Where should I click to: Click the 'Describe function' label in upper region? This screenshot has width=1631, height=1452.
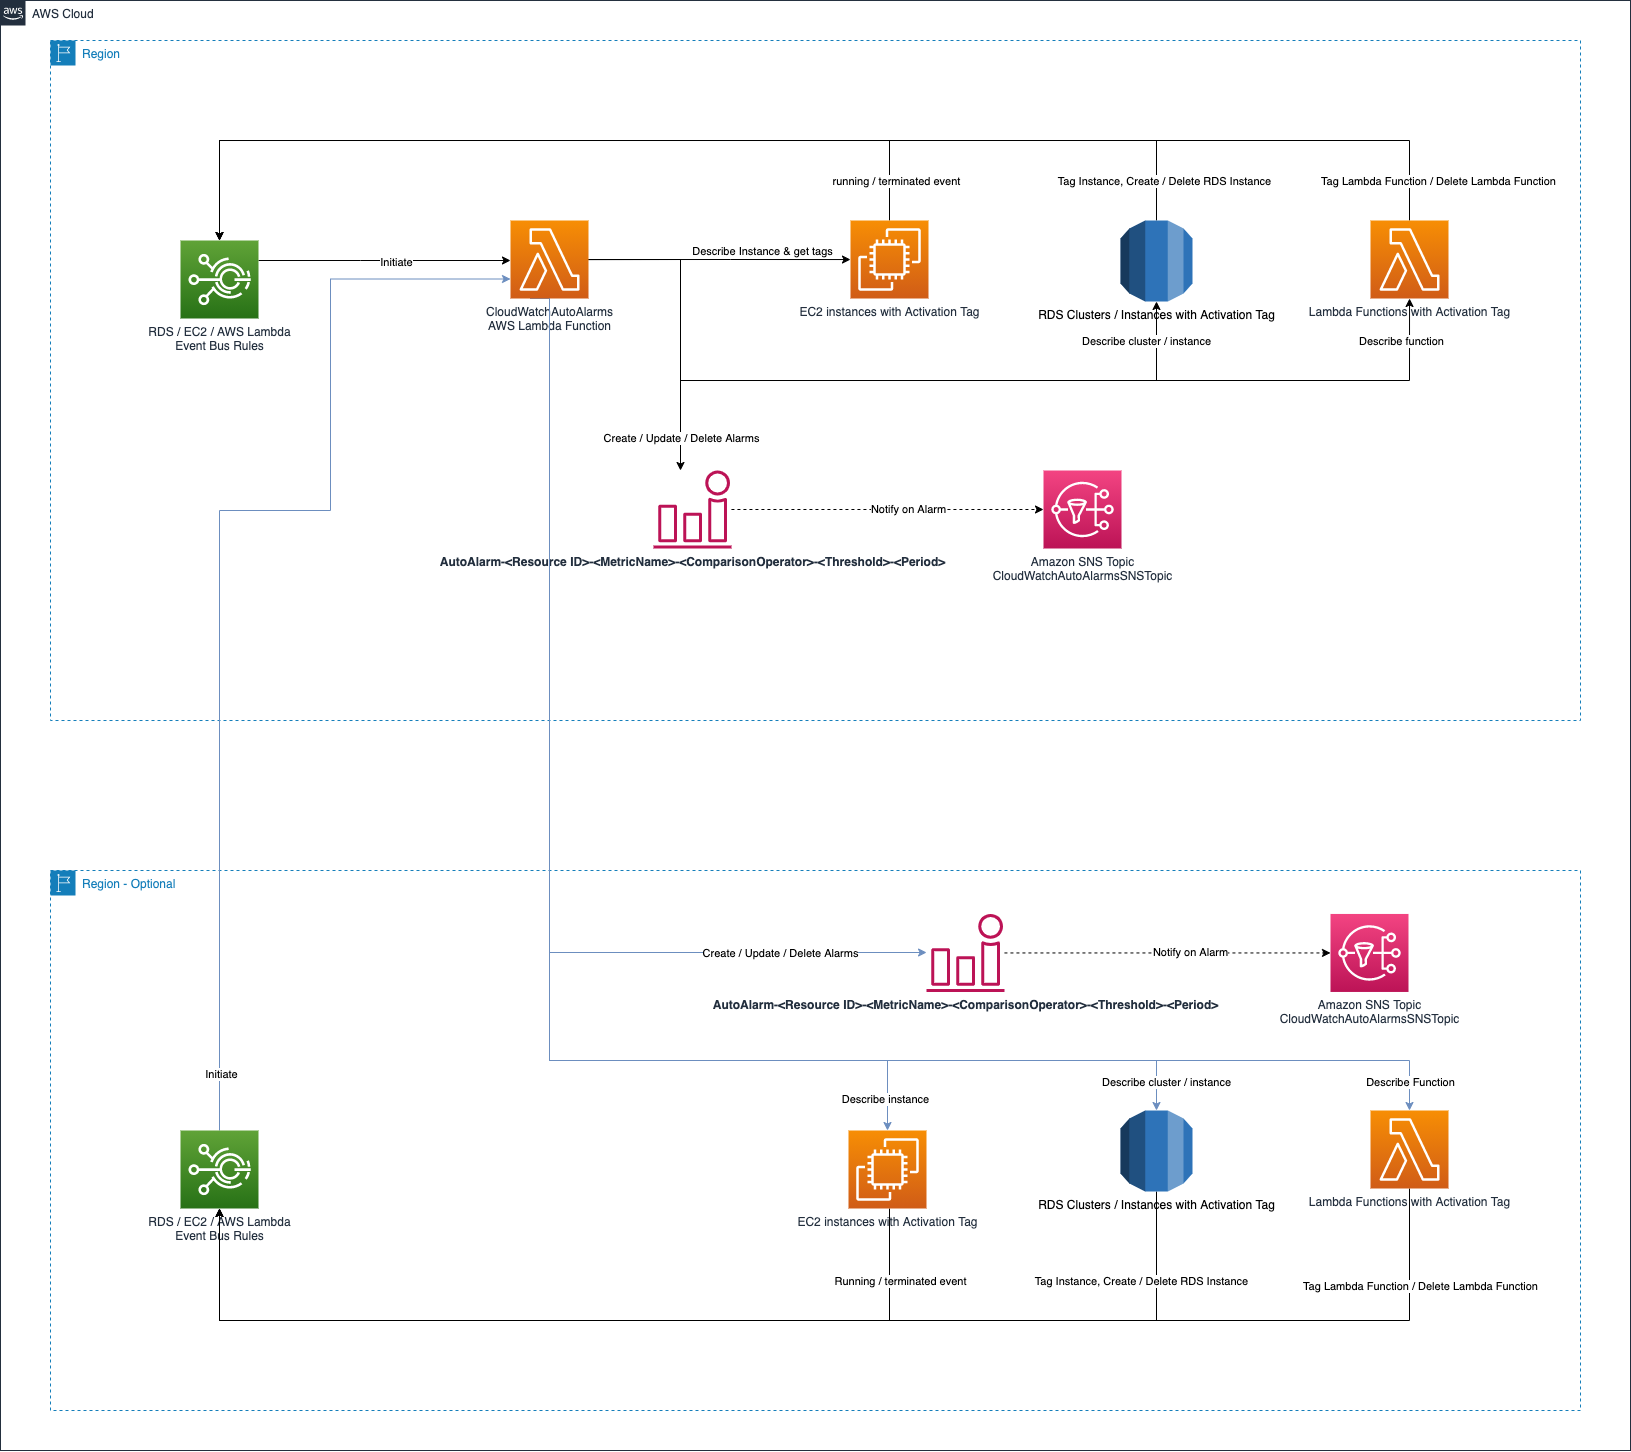click(x=1401, y=341)
